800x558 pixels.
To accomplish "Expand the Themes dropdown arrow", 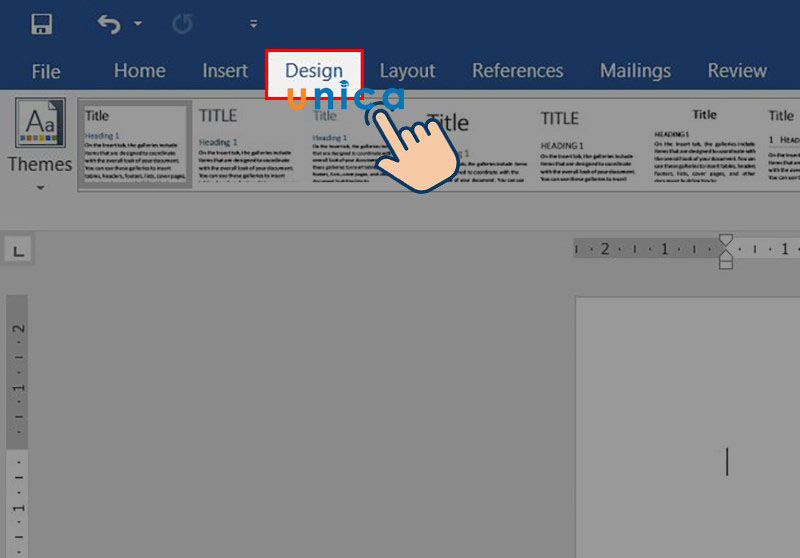I will pyautogui.click(x=40, y=187).
